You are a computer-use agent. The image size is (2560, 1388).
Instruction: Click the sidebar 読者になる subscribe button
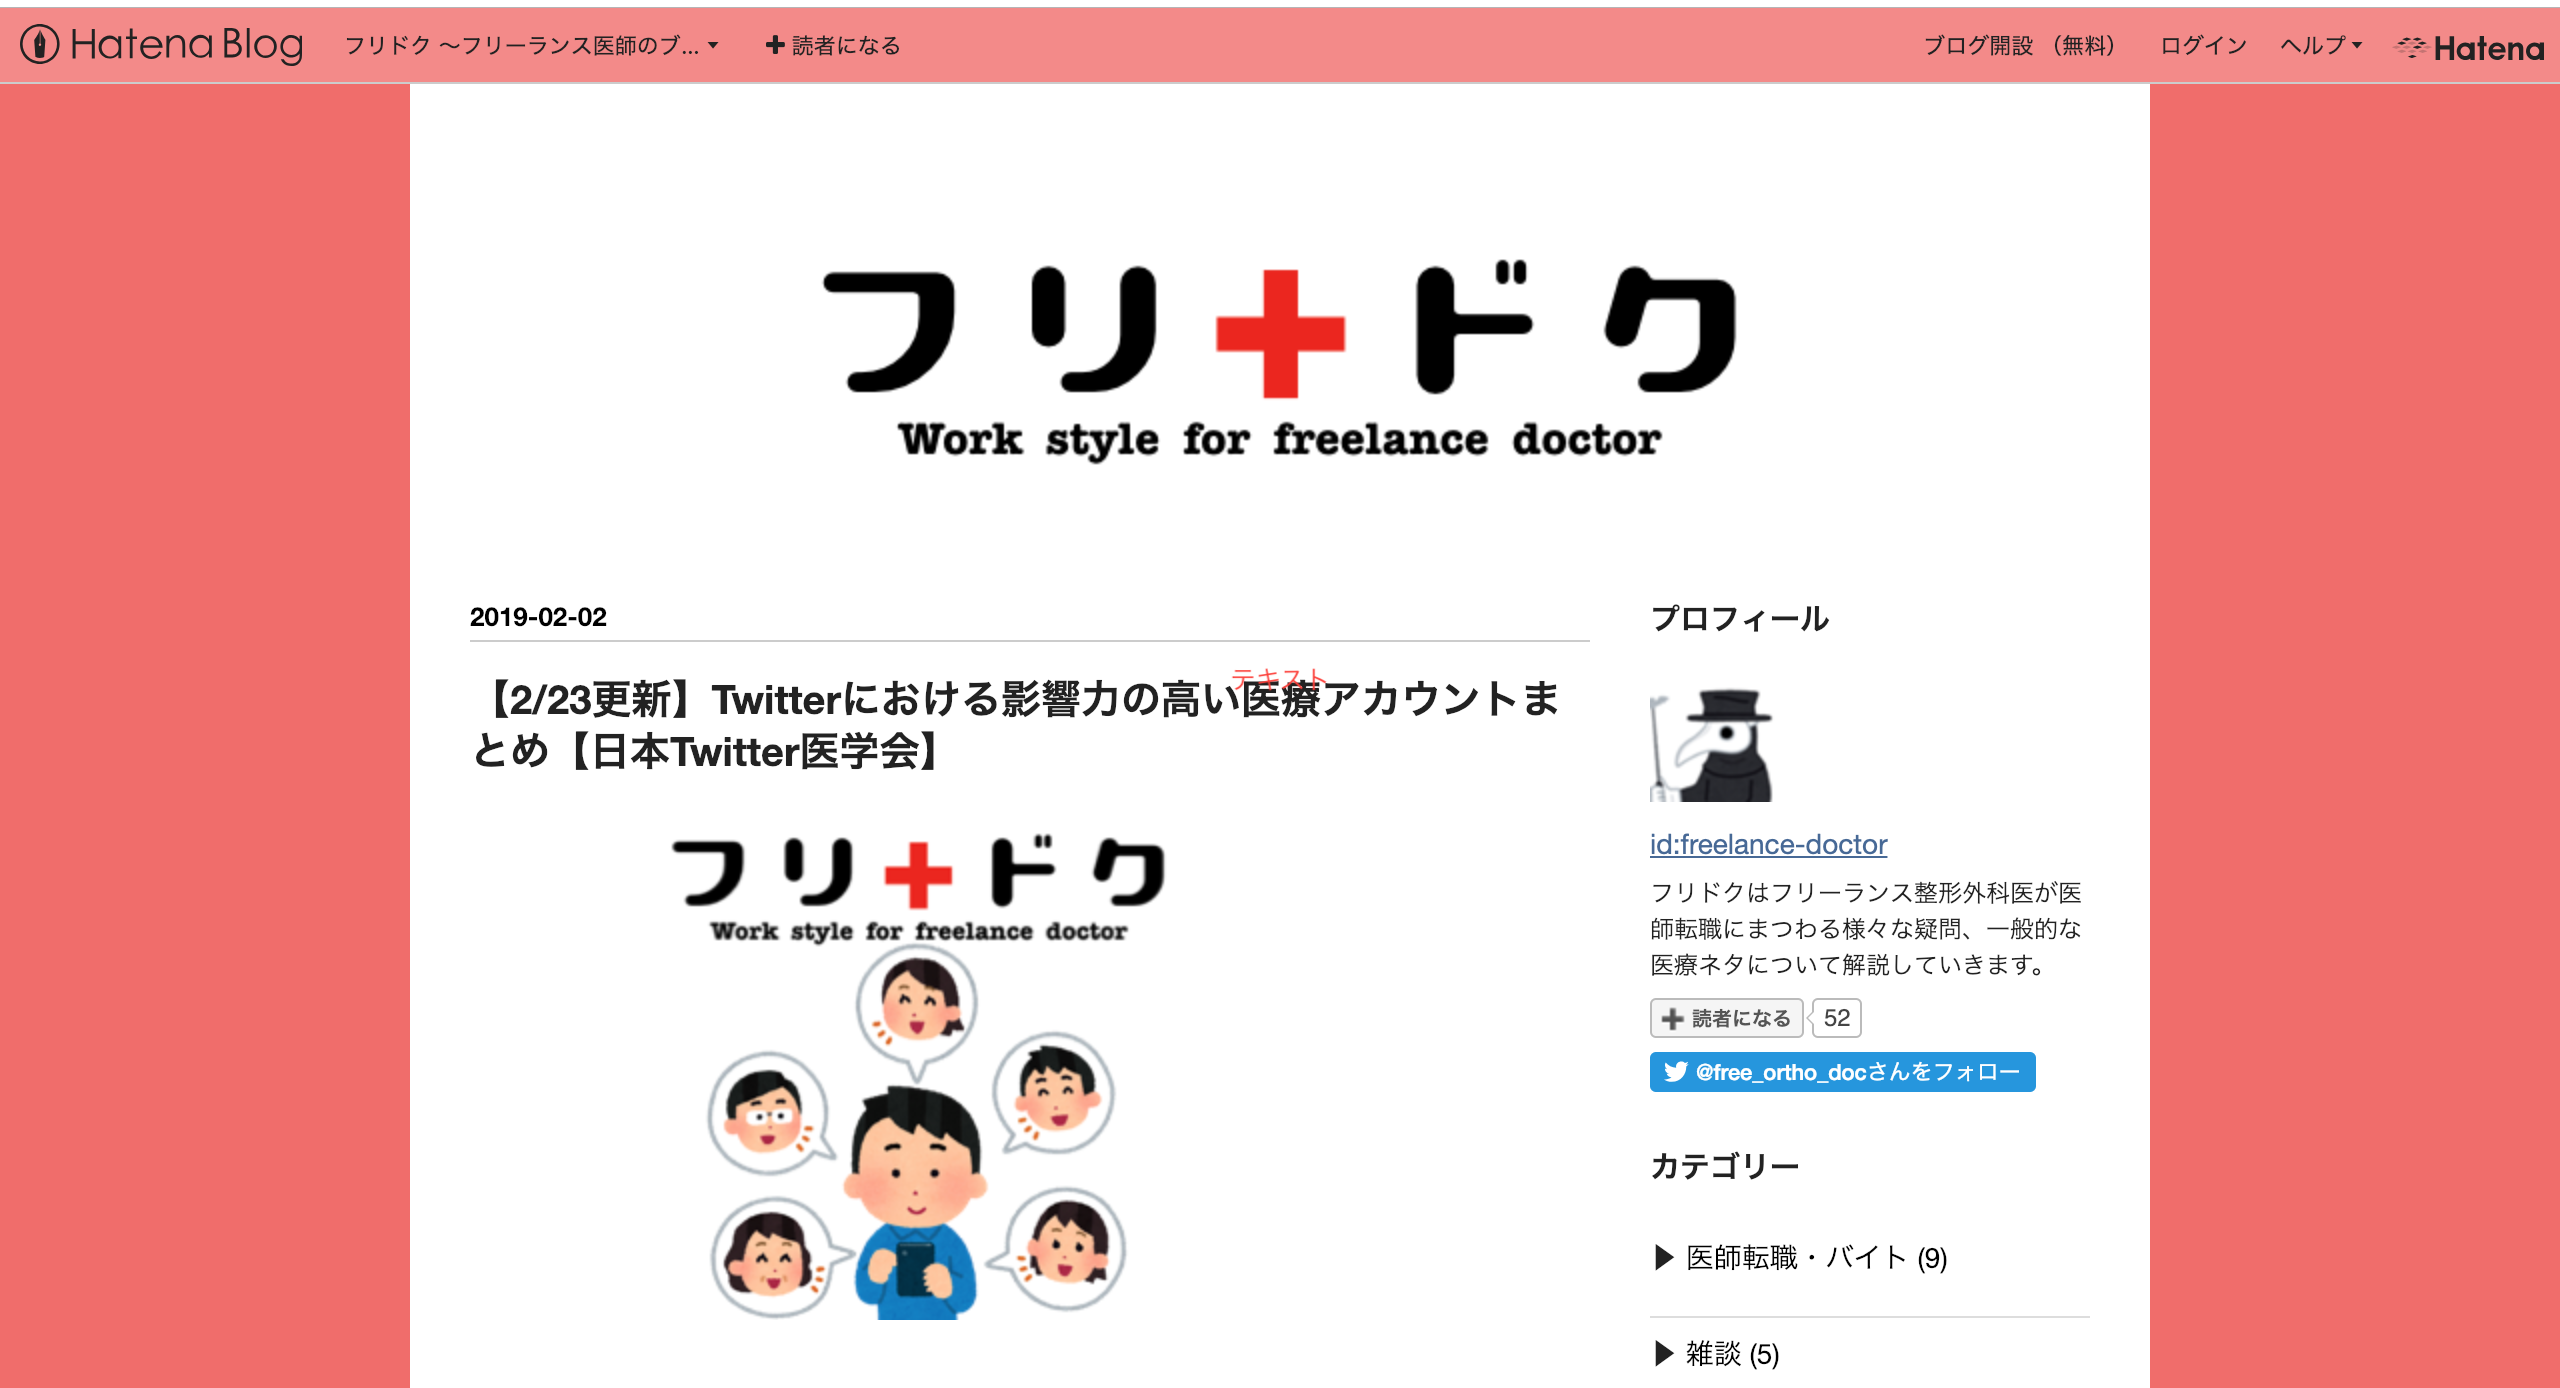(1726, 1018)
